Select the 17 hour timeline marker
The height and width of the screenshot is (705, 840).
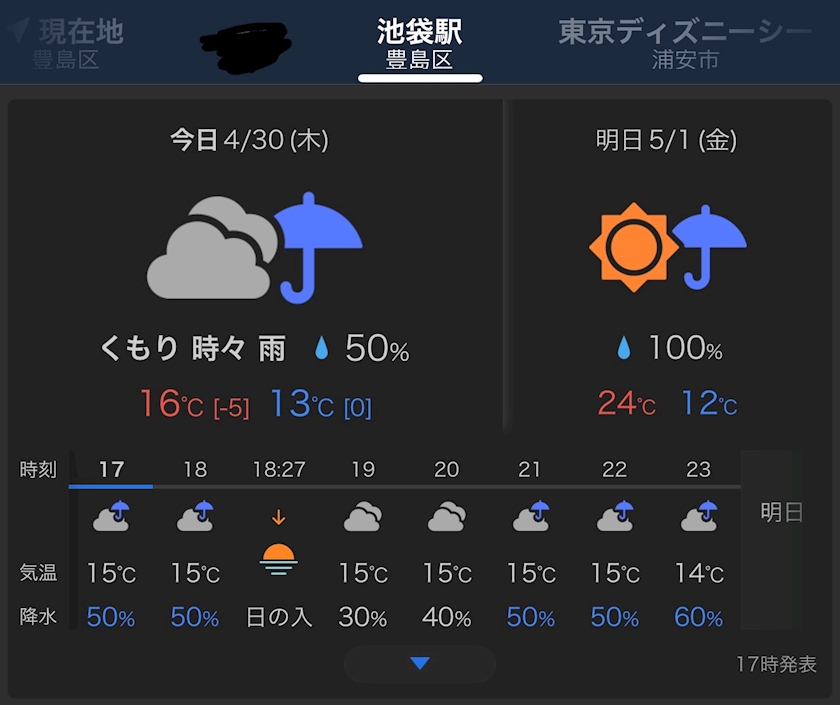pyautogui.click(x=111, y=470)
